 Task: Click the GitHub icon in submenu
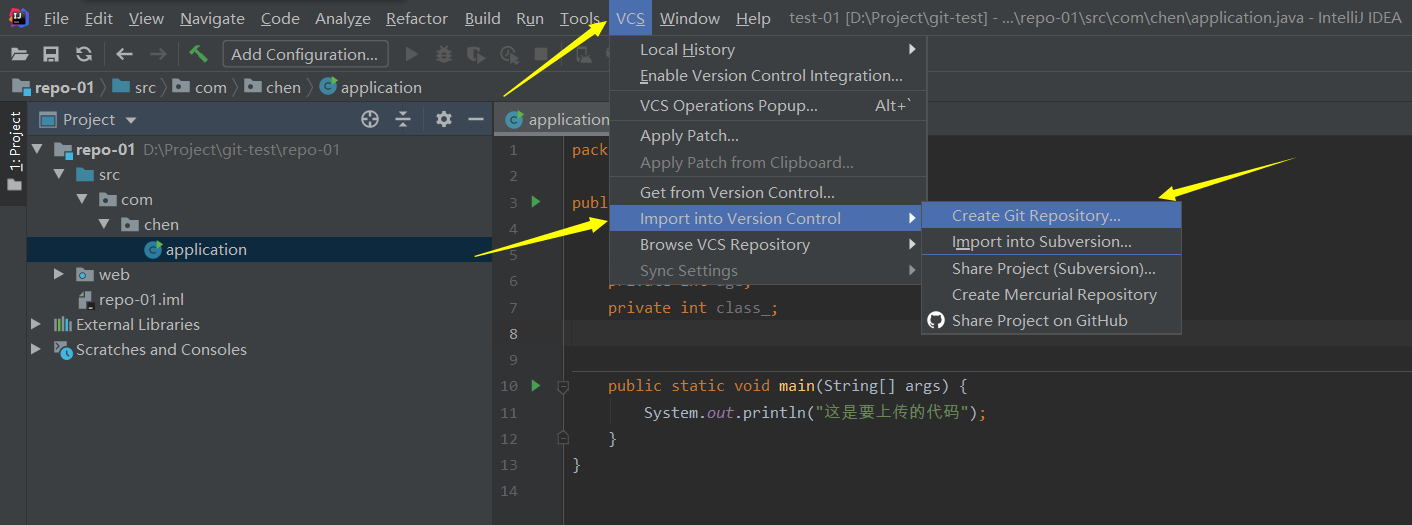coord(936,320)
